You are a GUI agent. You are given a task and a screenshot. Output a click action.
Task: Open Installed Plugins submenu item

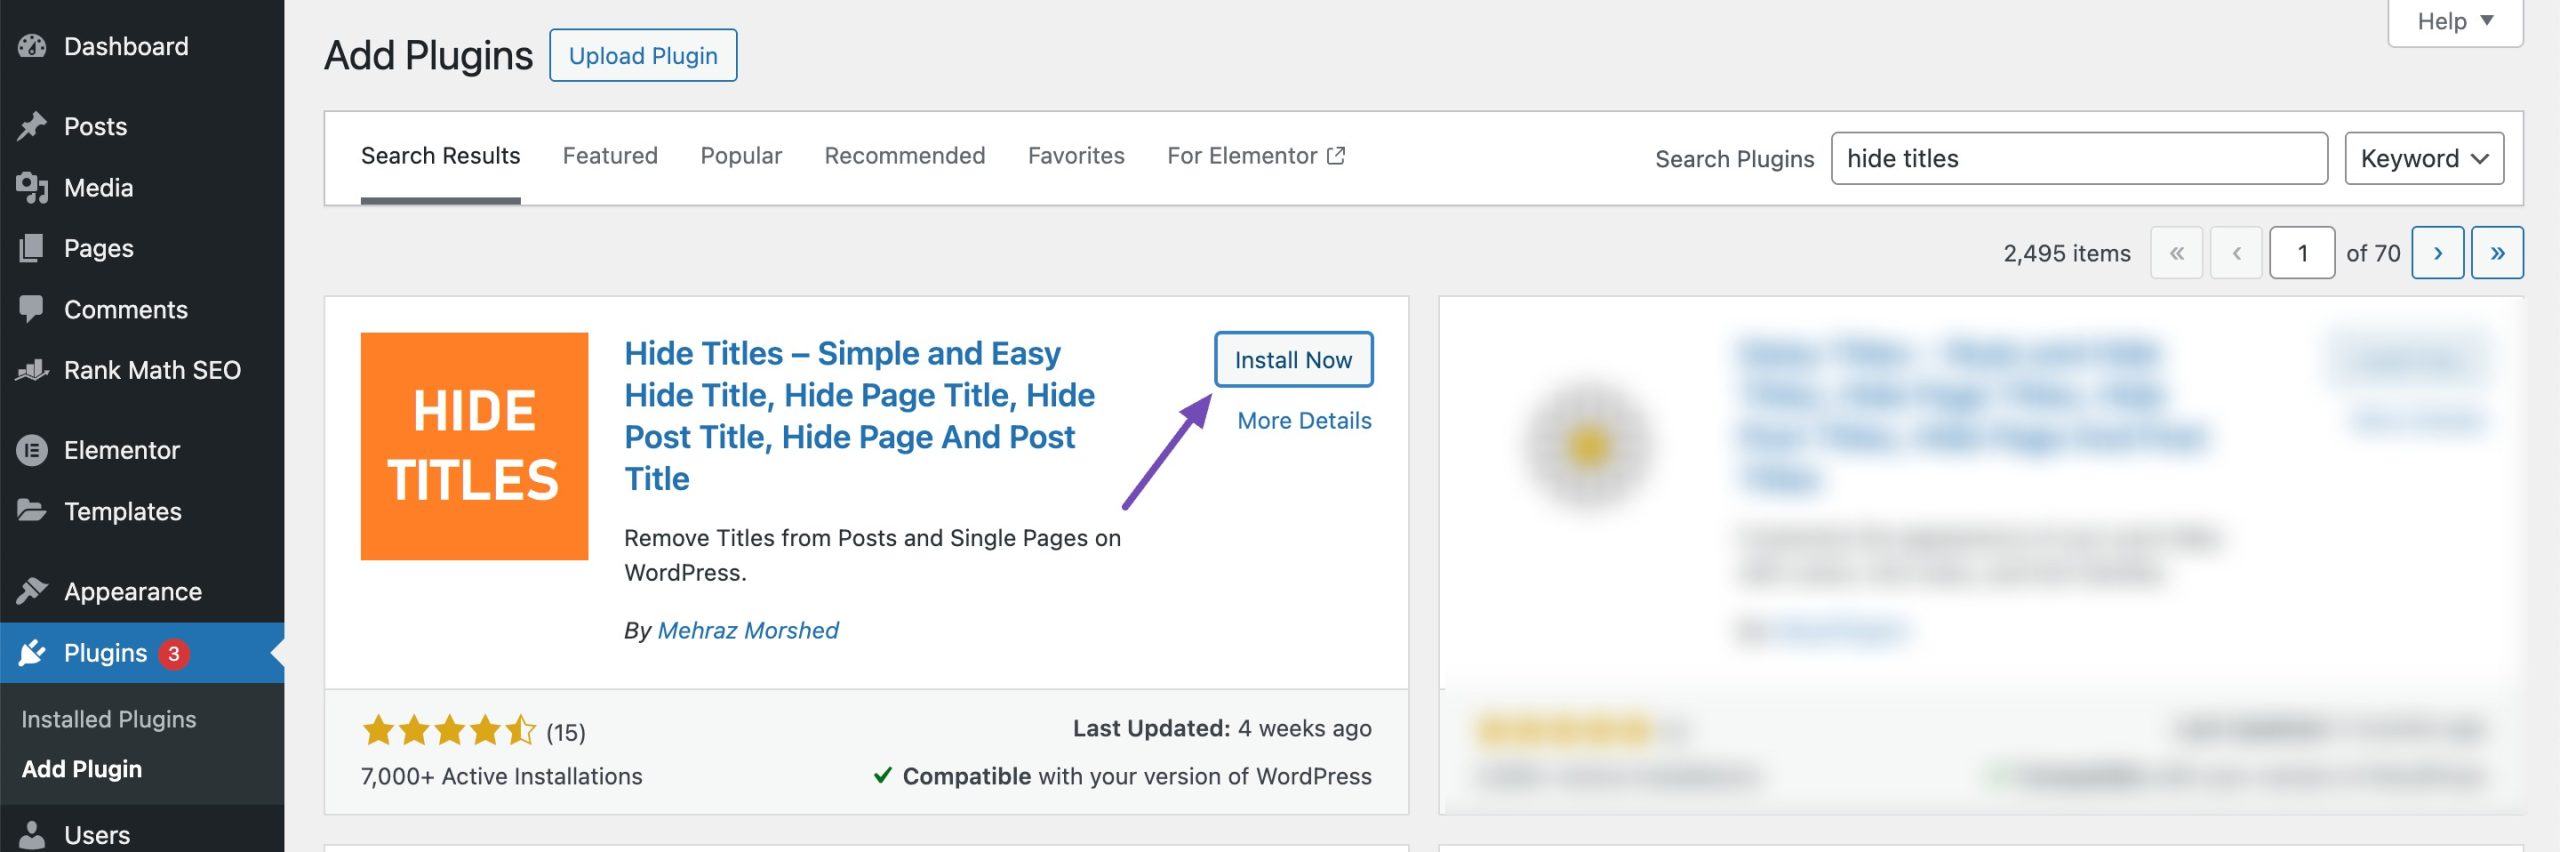point(109,719)
